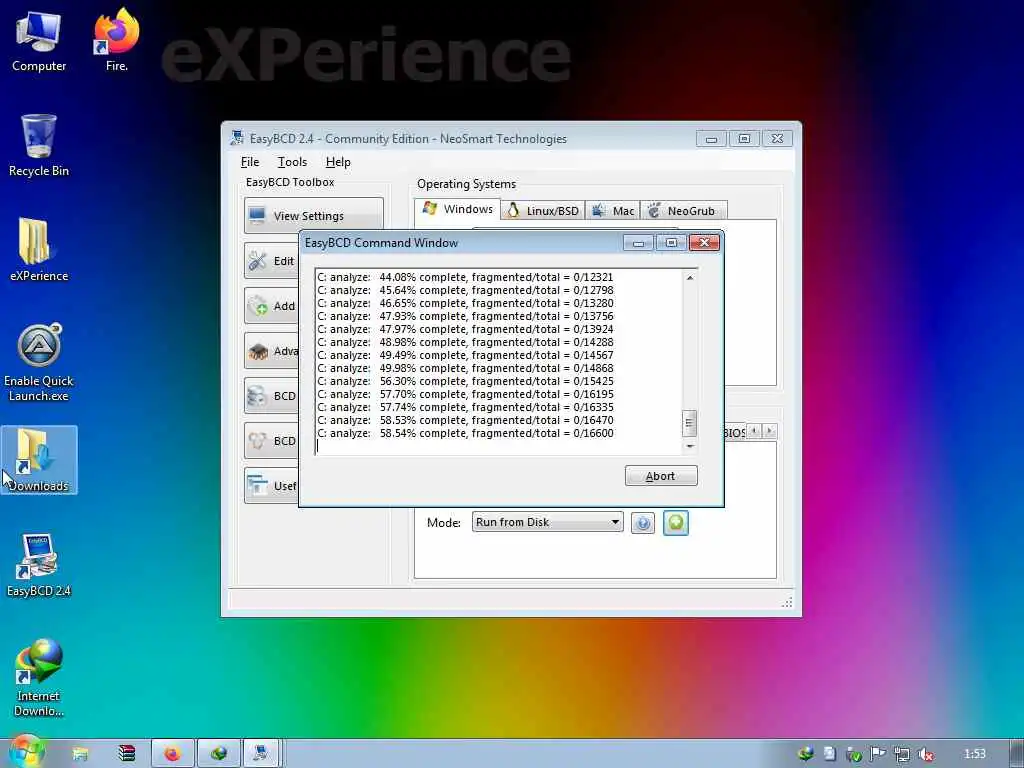
Task: Open the eXPerience folder on desktop
Action: 39,249
